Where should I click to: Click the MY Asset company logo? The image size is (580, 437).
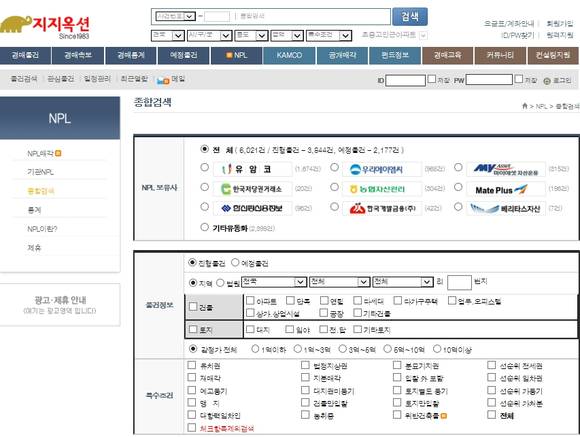pyautogui.click(x=506, y=169)
